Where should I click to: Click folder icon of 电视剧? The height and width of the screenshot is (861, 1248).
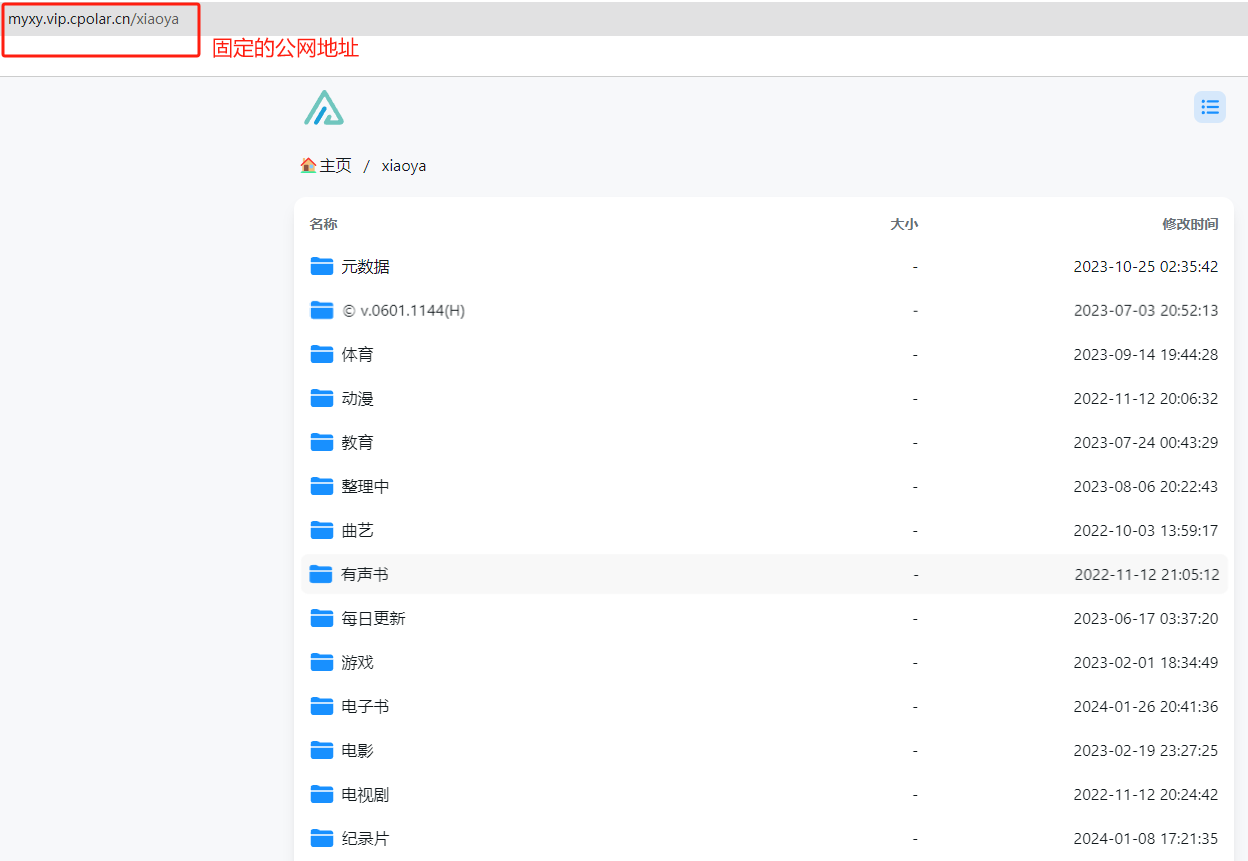(x=322, y=794)
